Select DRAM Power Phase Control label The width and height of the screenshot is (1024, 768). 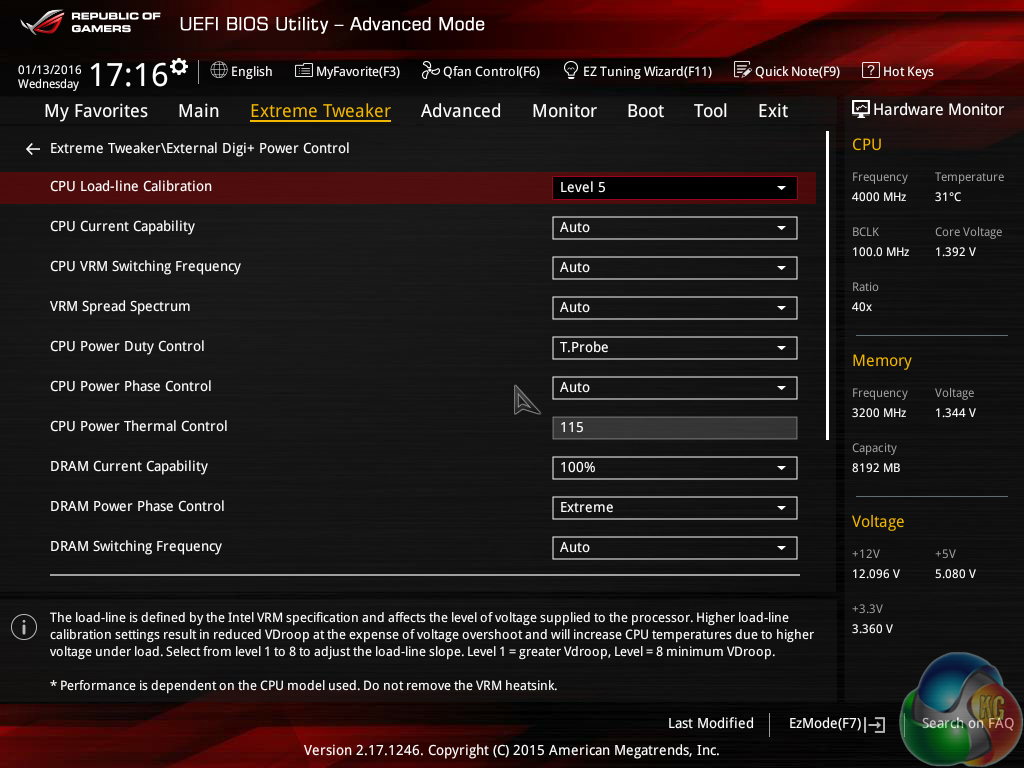point(137,507)
